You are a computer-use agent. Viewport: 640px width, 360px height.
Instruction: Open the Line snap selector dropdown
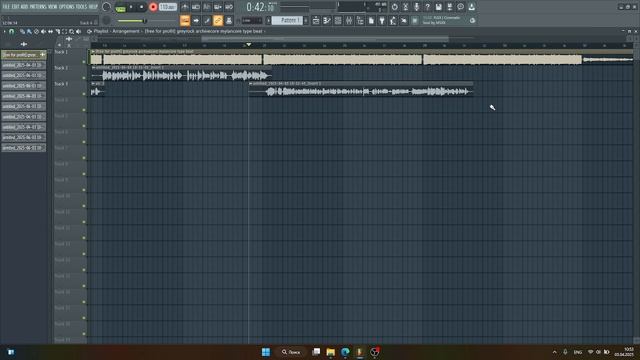252,20
